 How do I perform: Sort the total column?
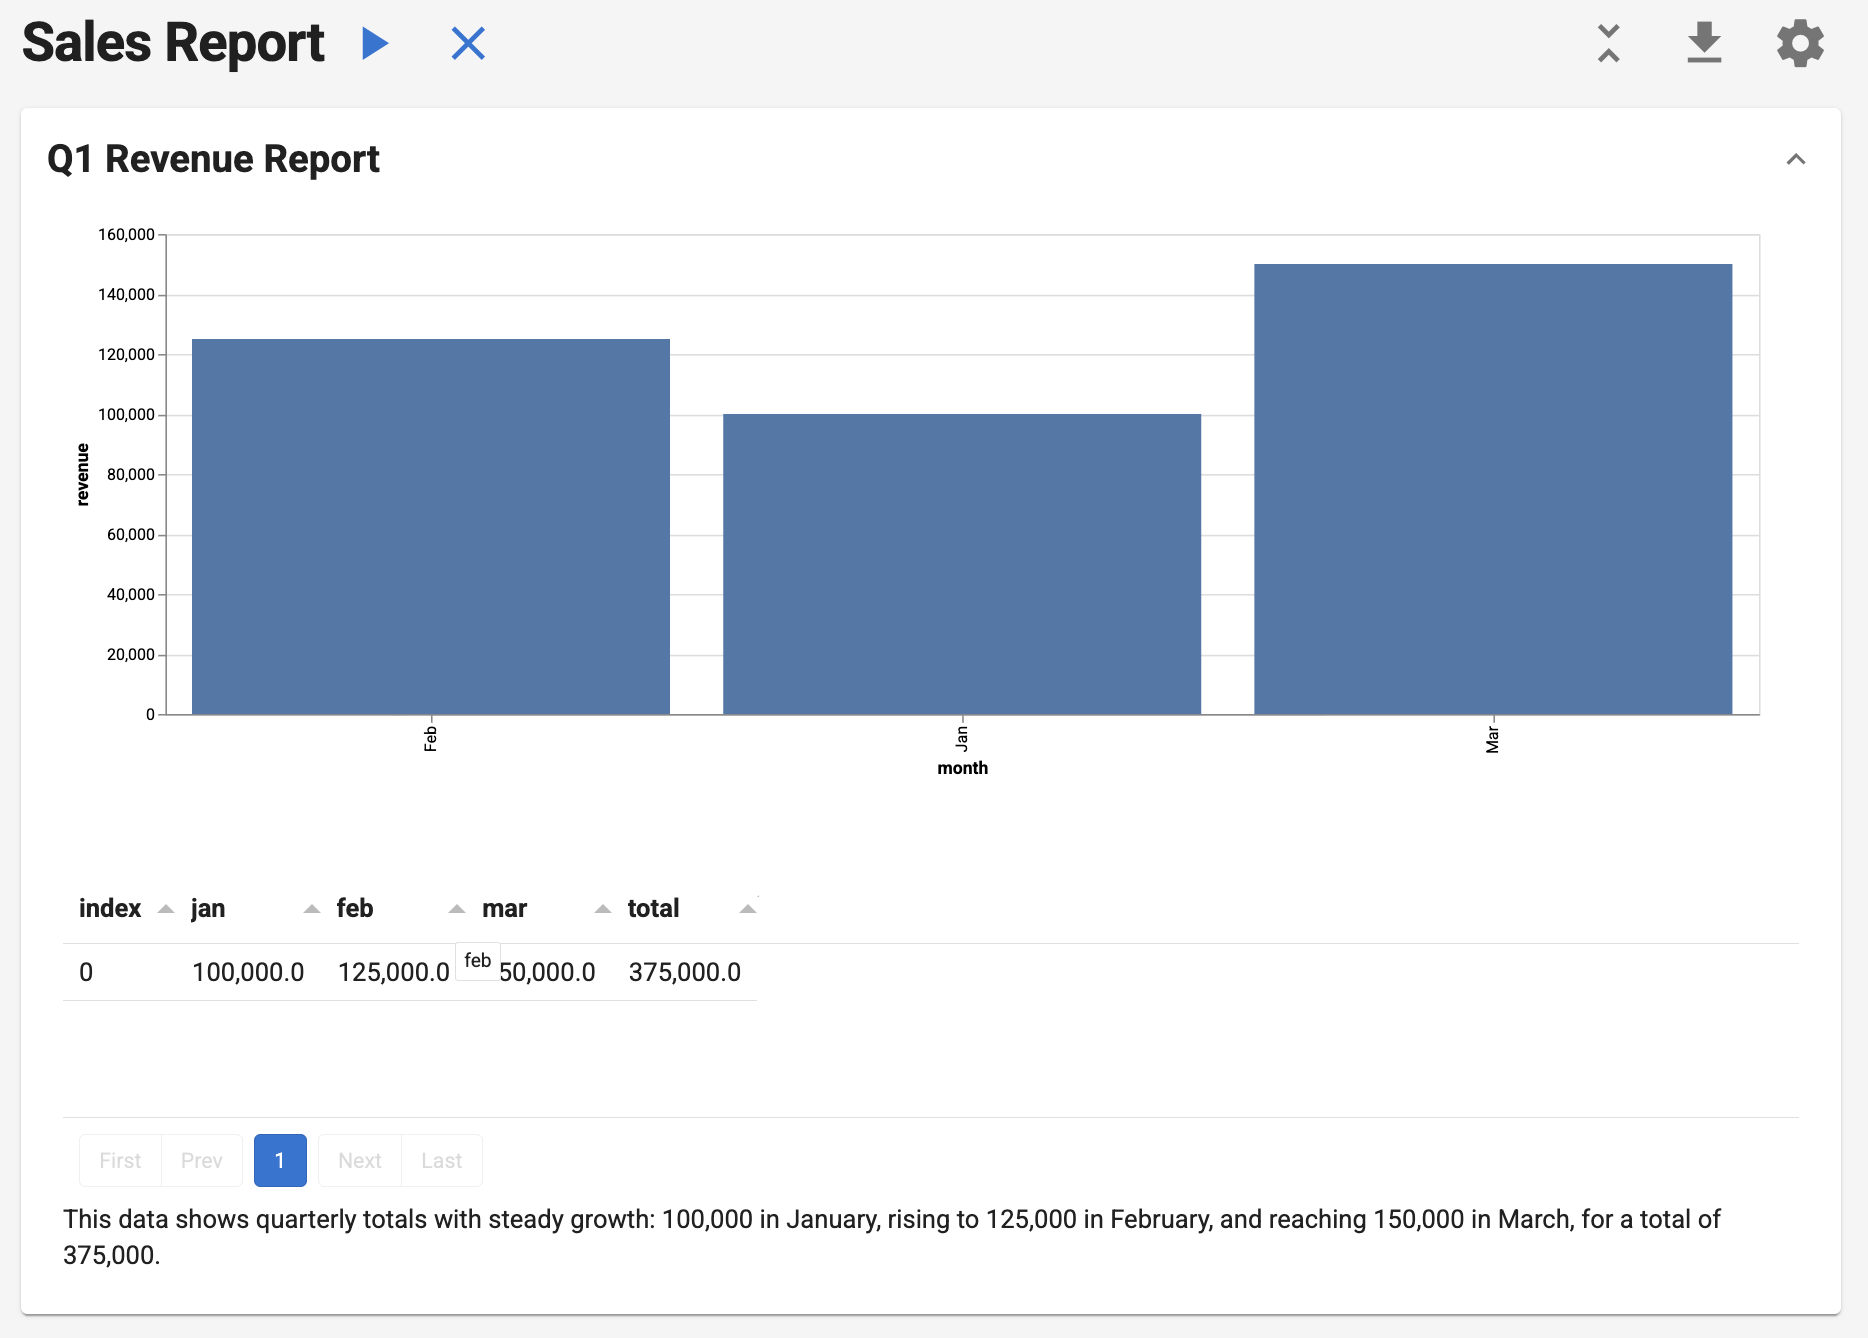748,908
